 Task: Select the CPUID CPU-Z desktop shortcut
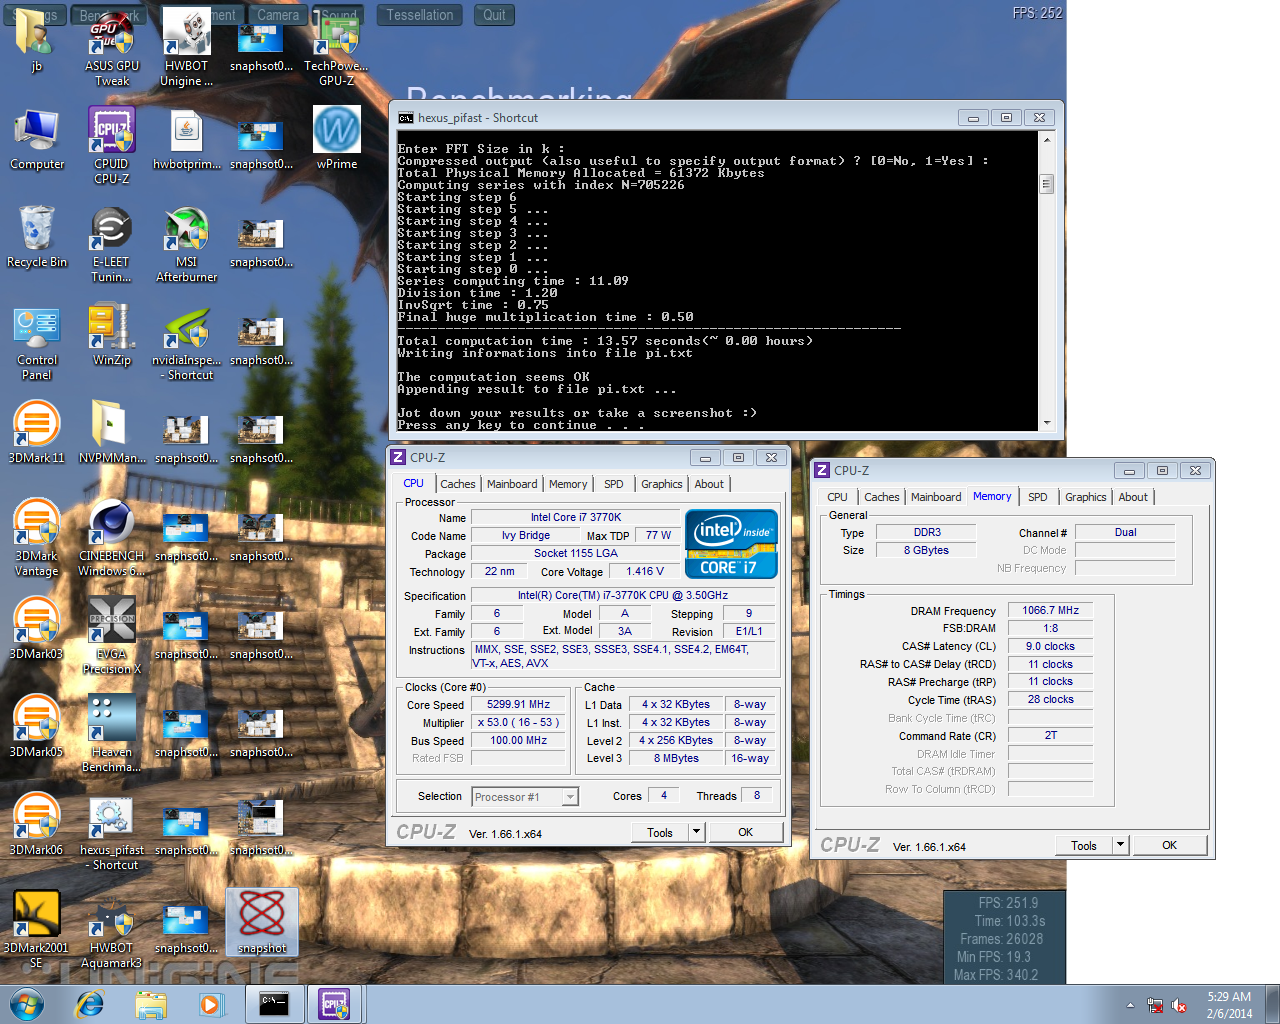click(x=112, y=146)
